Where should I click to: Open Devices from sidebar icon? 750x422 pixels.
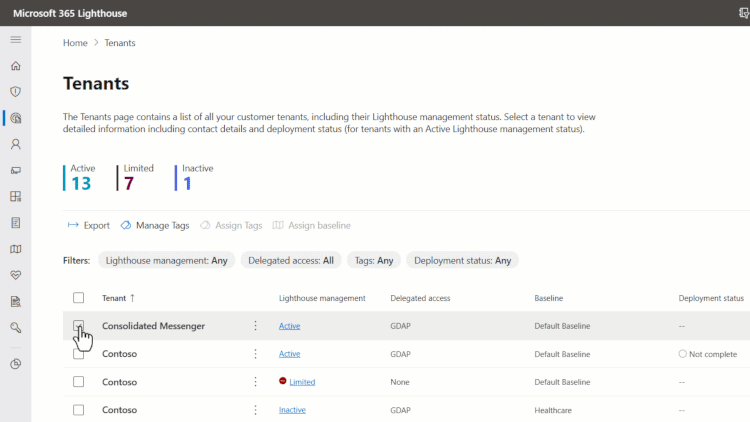click(x=15, y=170)
